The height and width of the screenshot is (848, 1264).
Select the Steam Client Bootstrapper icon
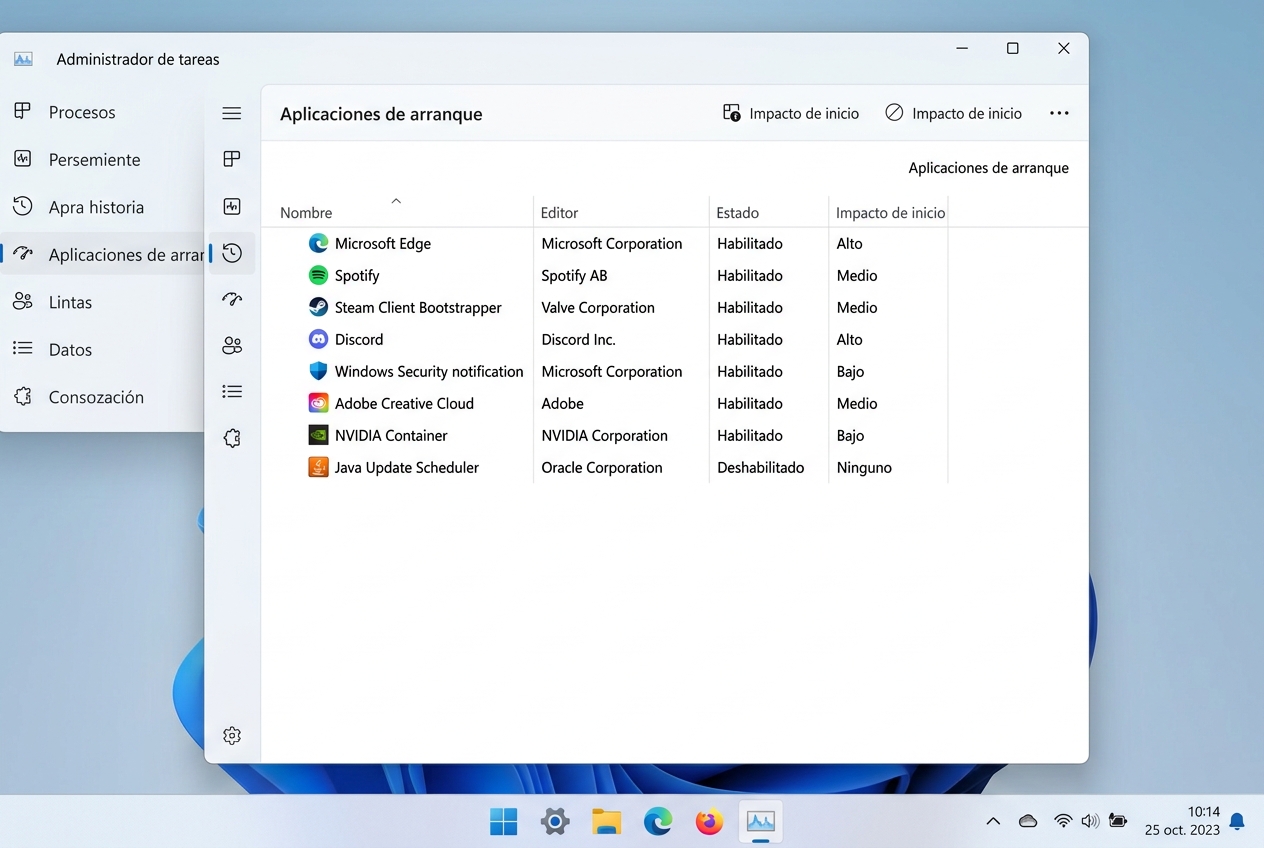tap(318, 307)
